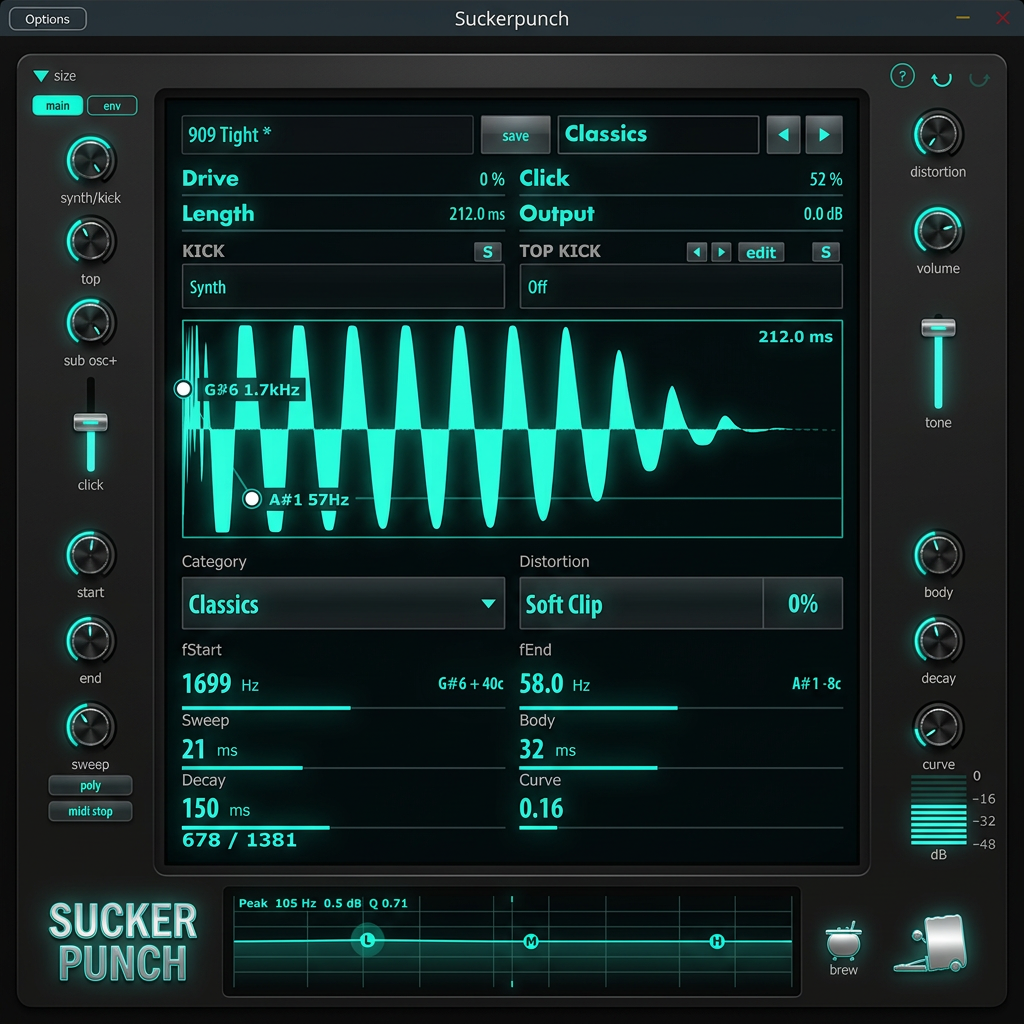
Task: Switch to the main tab
Action: [x=57, y=106]
